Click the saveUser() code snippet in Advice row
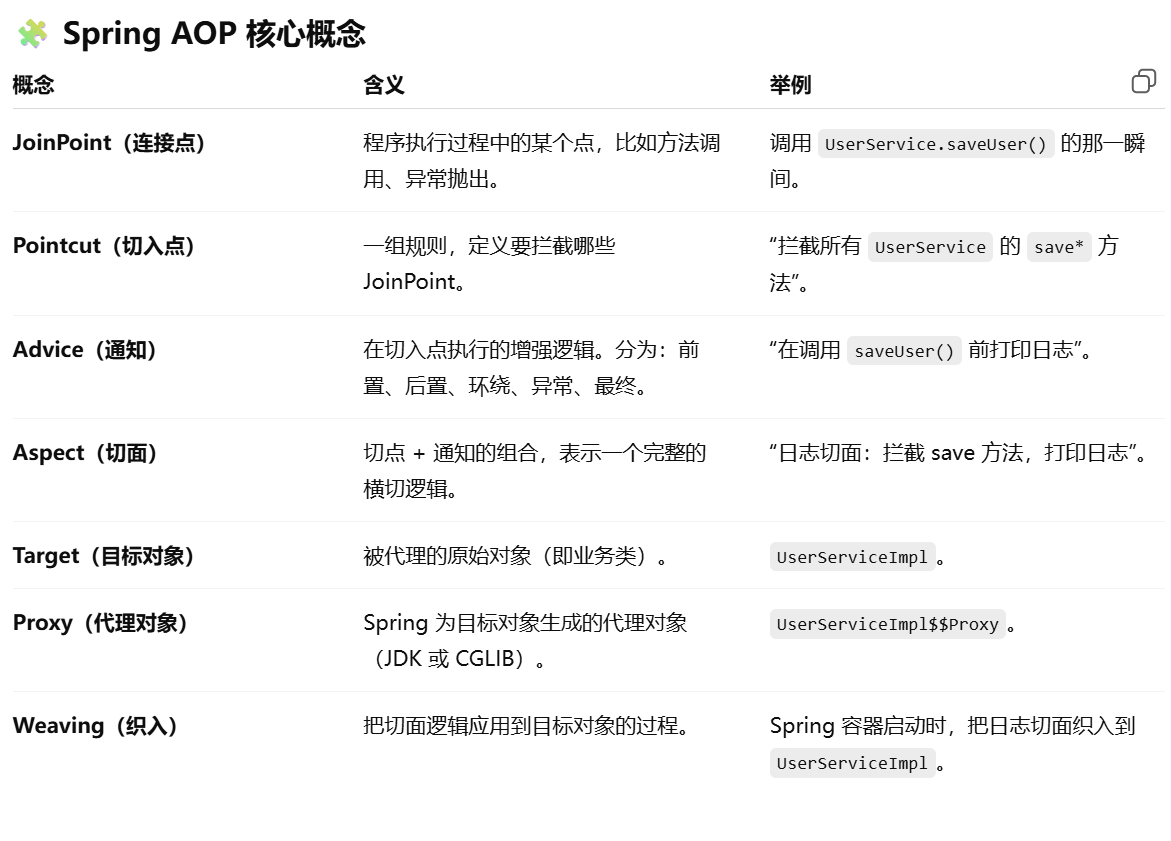 coord(904,351)
